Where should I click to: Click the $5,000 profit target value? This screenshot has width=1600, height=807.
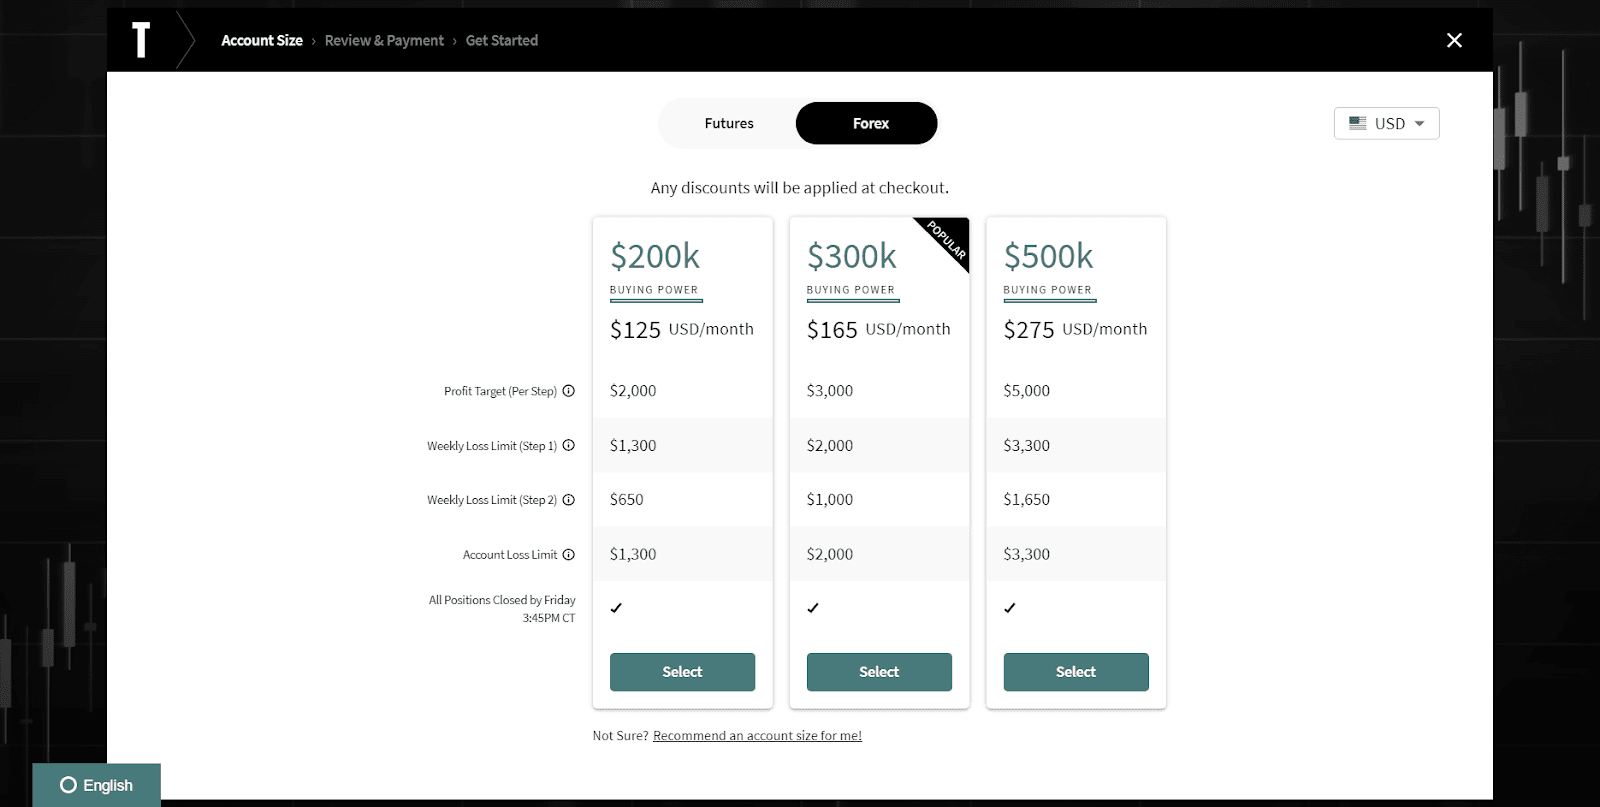1027,391
